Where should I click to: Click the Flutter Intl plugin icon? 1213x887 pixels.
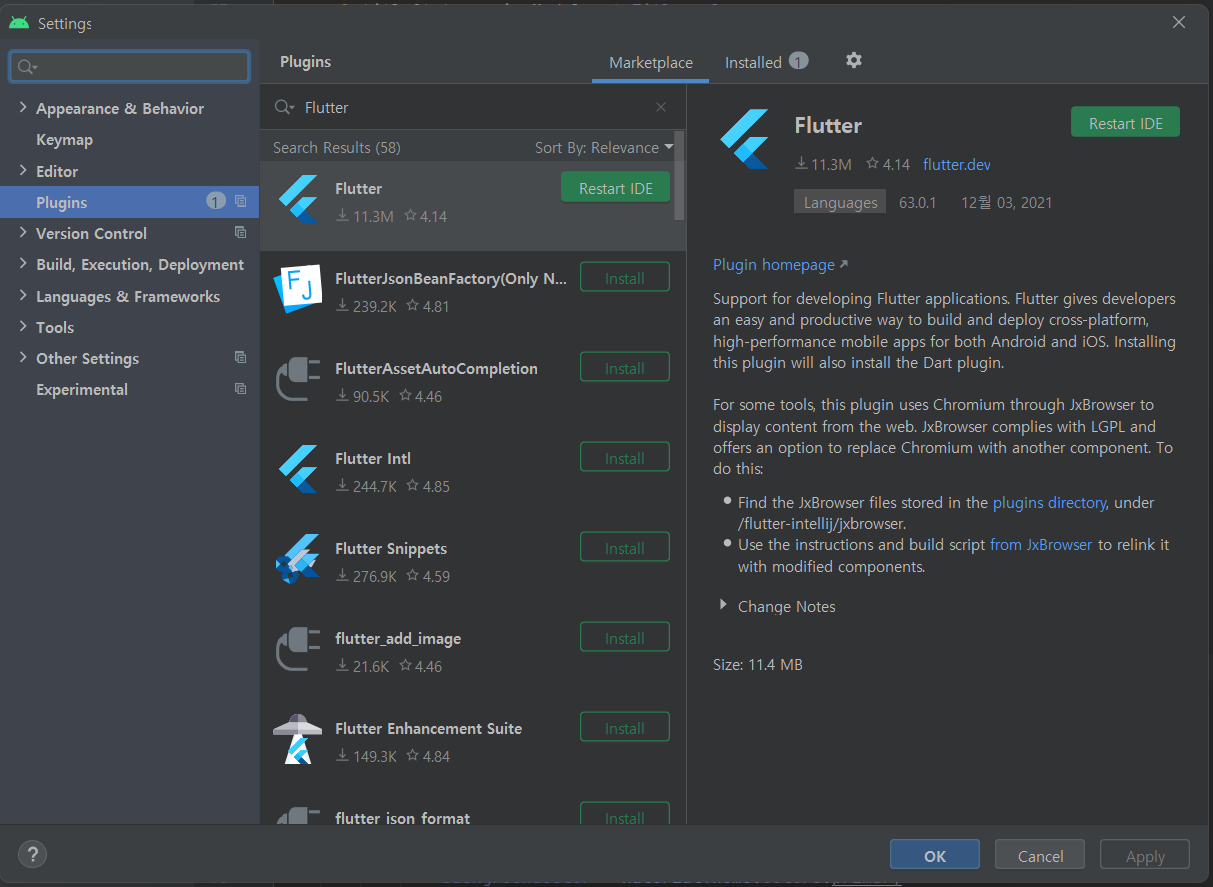pyautogui.click(x=297, y=468)
